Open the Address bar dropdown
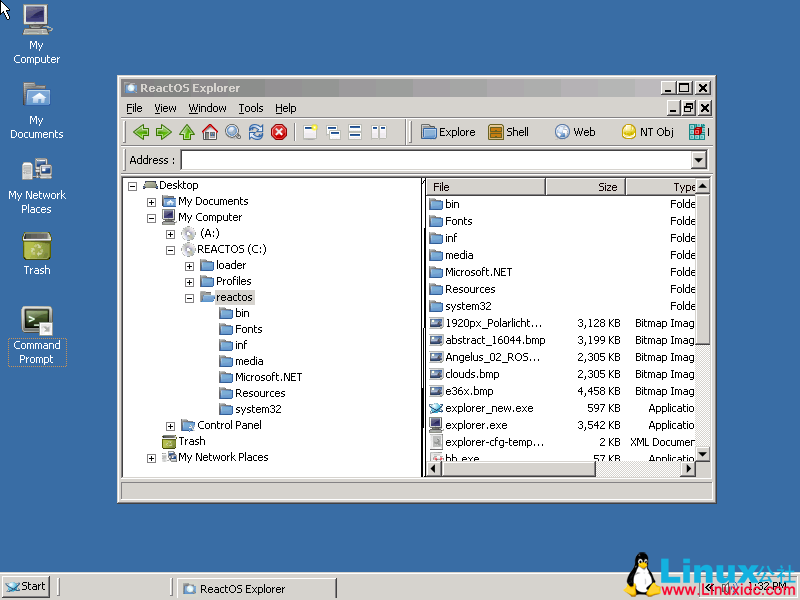Viewport: 800px width, 600px height. point(698,160)
